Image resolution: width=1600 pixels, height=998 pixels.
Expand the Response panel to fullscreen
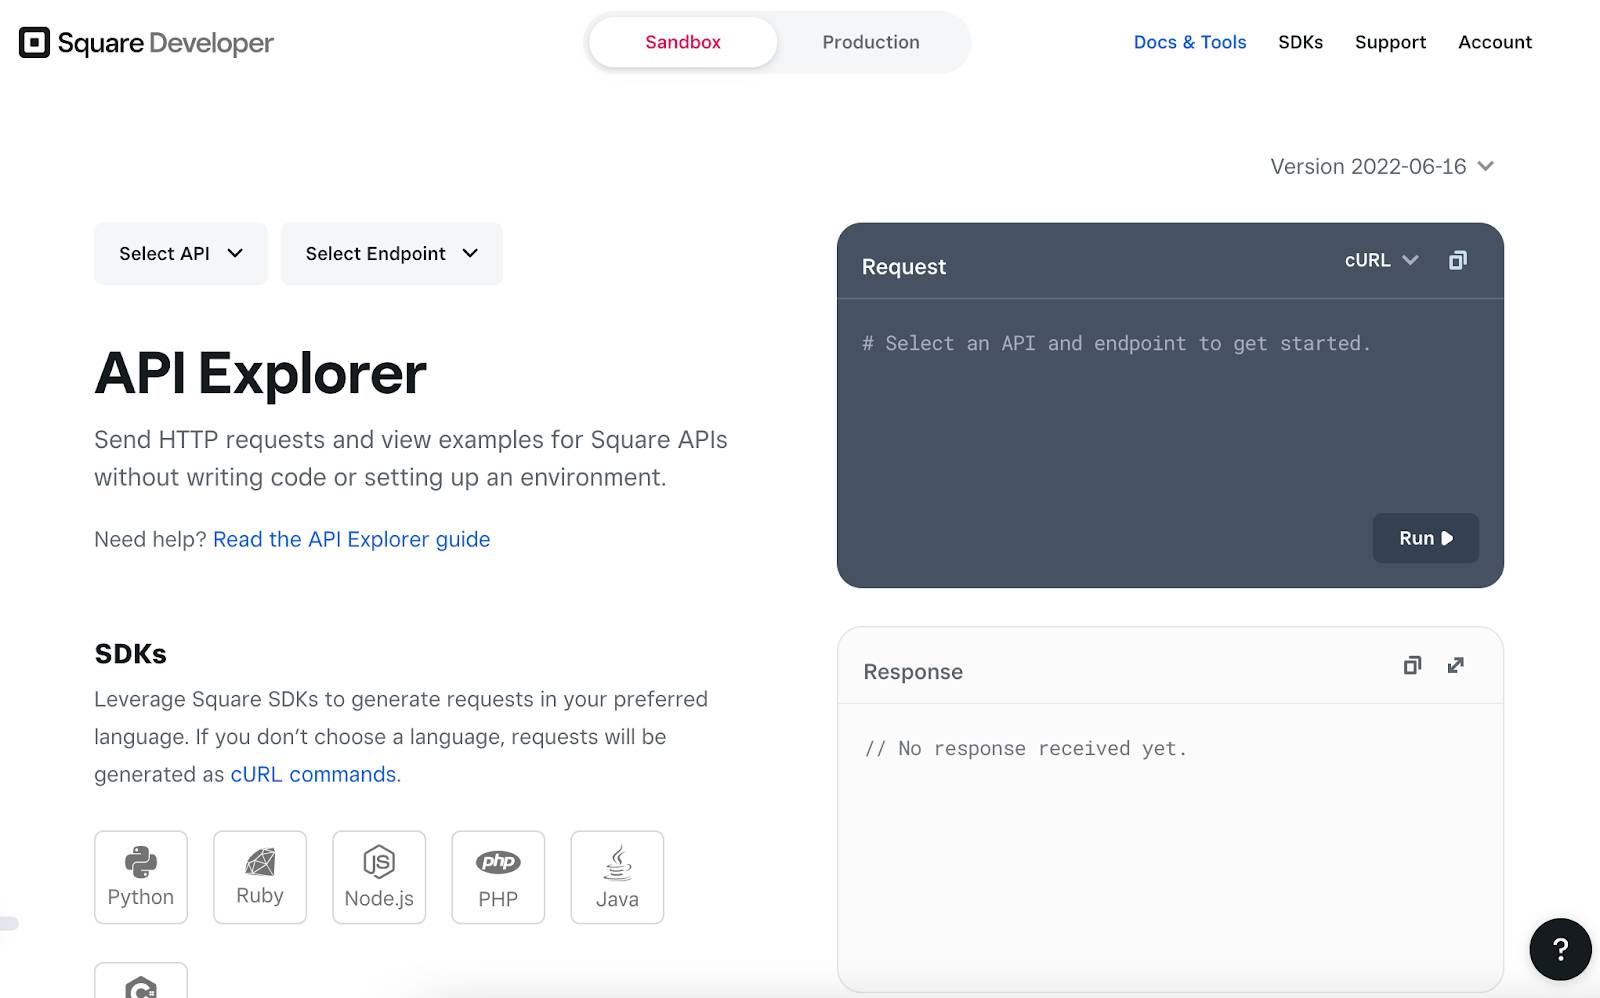tap(1456, 665)
